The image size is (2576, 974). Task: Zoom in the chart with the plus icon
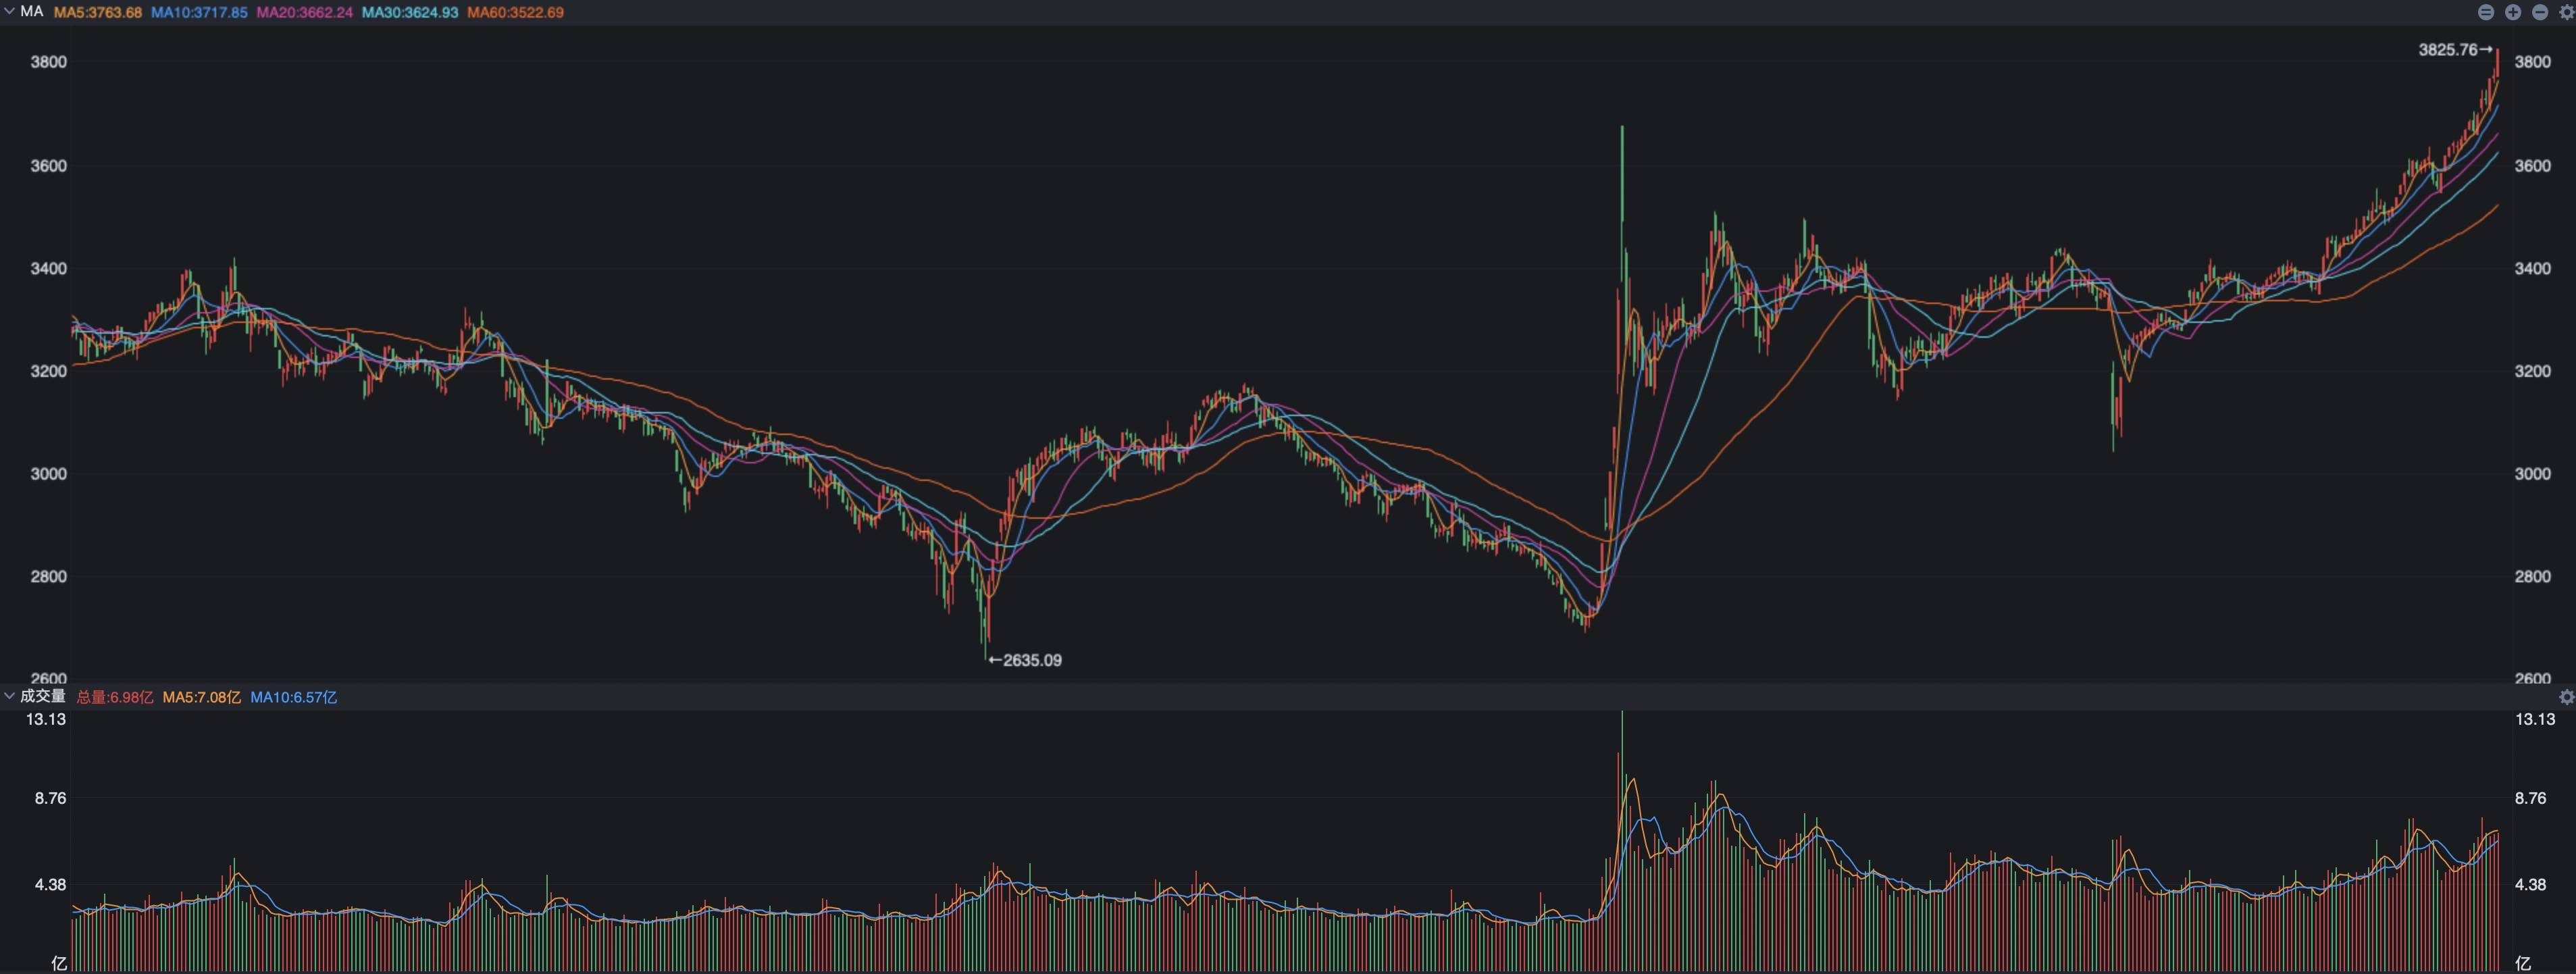click(2514, 12)
